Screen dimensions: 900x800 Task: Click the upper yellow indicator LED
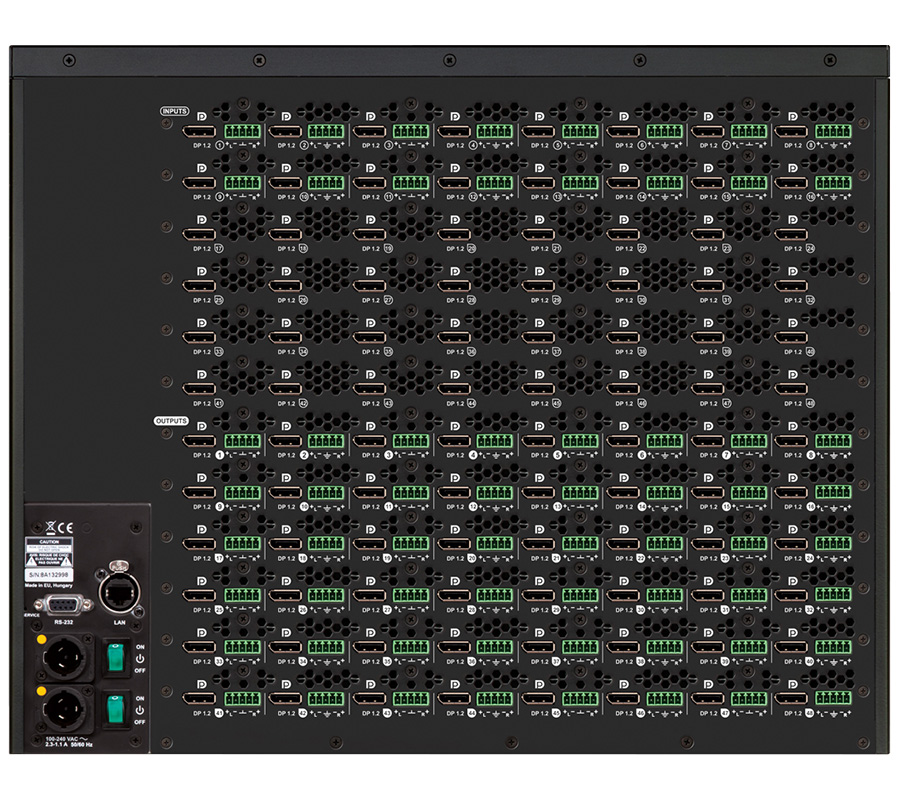(42, 638)
